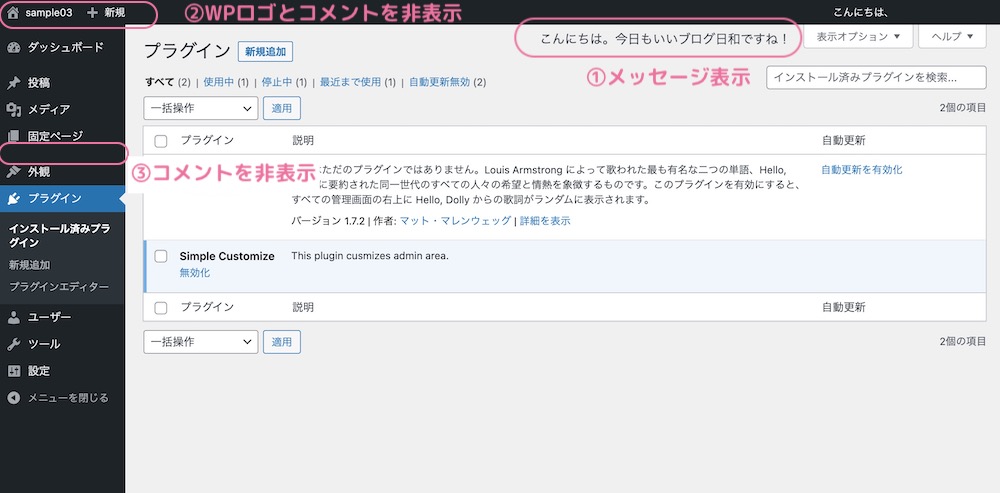Click the top 適用 button
Viewport: 1000px width, 493px height.
click(x=282, y=108)
